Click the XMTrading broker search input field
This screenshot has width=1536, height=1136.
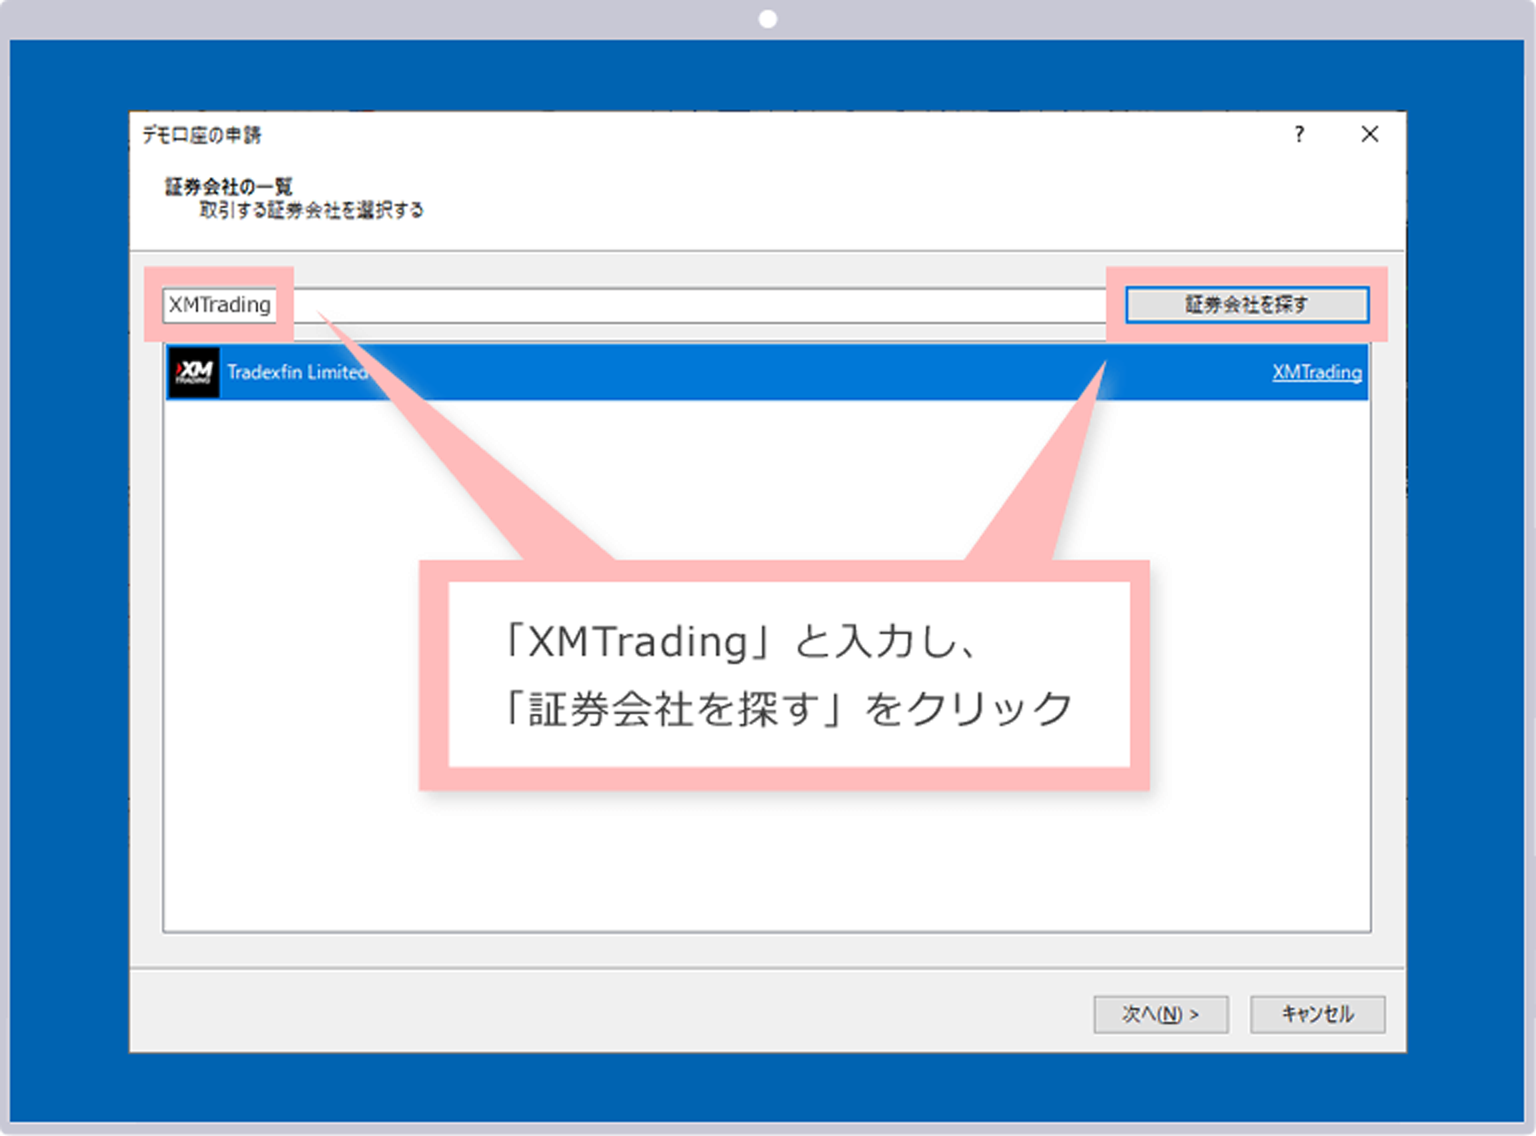click(634, 305)
